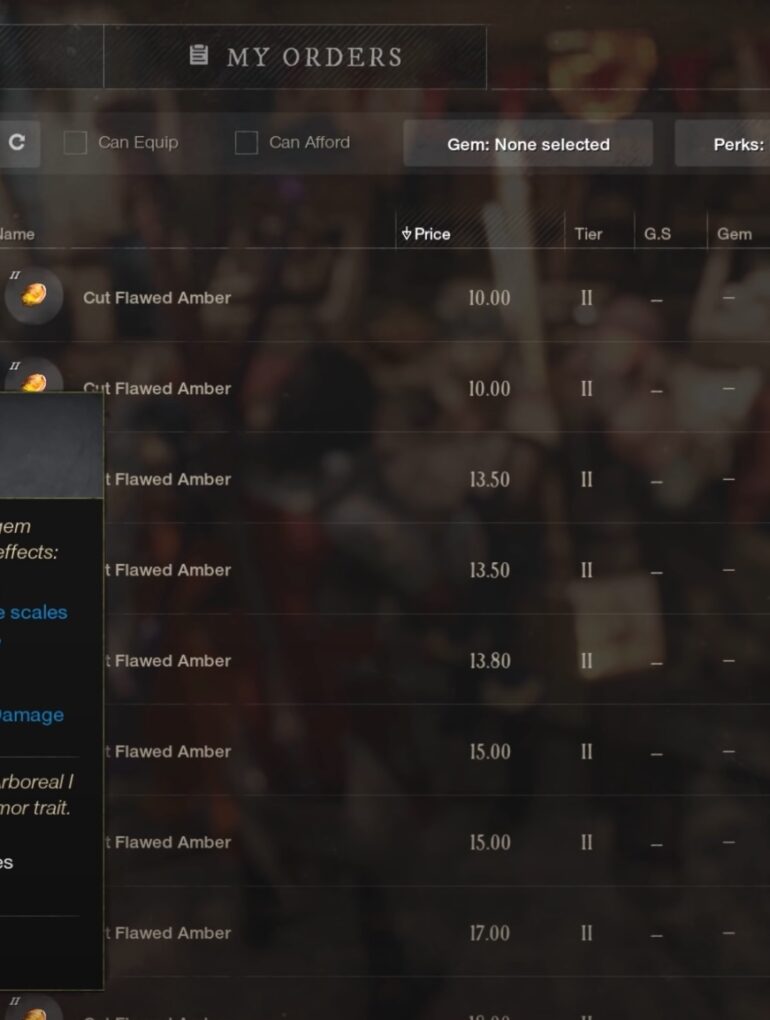This screenshot has height=1020, width=770.
Task: Select the 13.80 priced amber listing
Action: click(x=489, y=661)
